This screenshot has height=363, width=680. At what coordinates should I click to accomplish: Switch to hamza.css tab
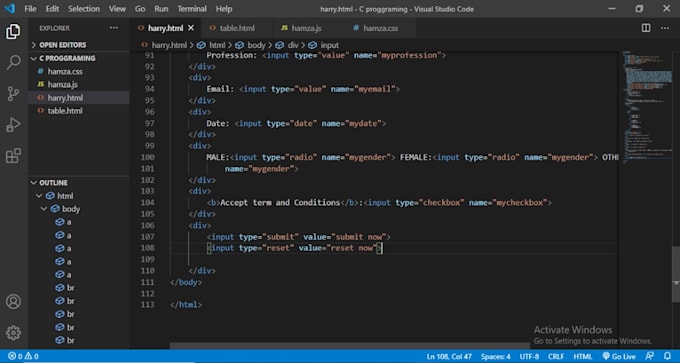[x=380, y=28]
